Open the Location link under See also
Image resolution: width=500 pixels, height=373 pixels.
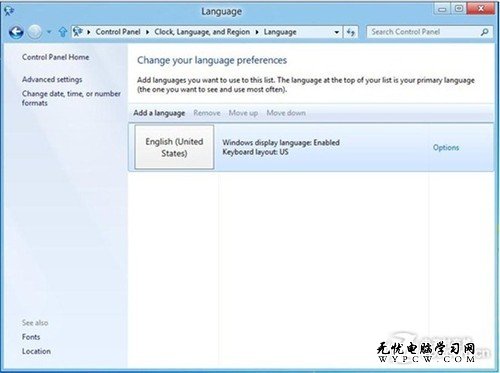[36, 351]
